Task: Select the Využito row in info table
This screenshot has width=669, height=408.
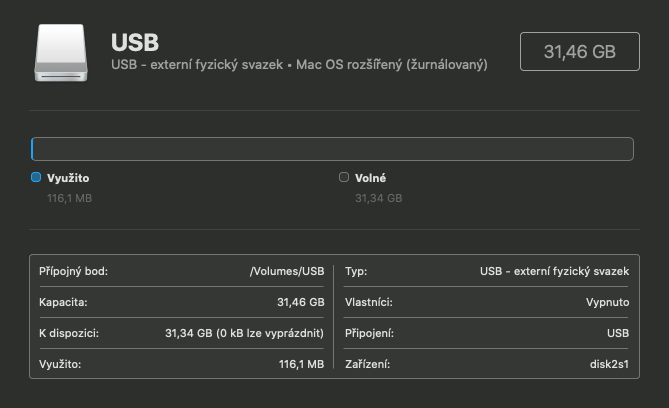Action: point(60,364)
